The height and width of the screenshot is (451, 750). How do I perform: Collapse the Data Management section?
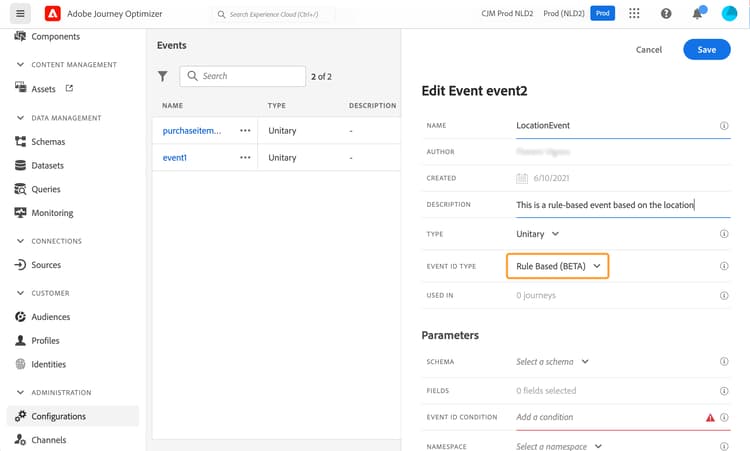point(22,118)
